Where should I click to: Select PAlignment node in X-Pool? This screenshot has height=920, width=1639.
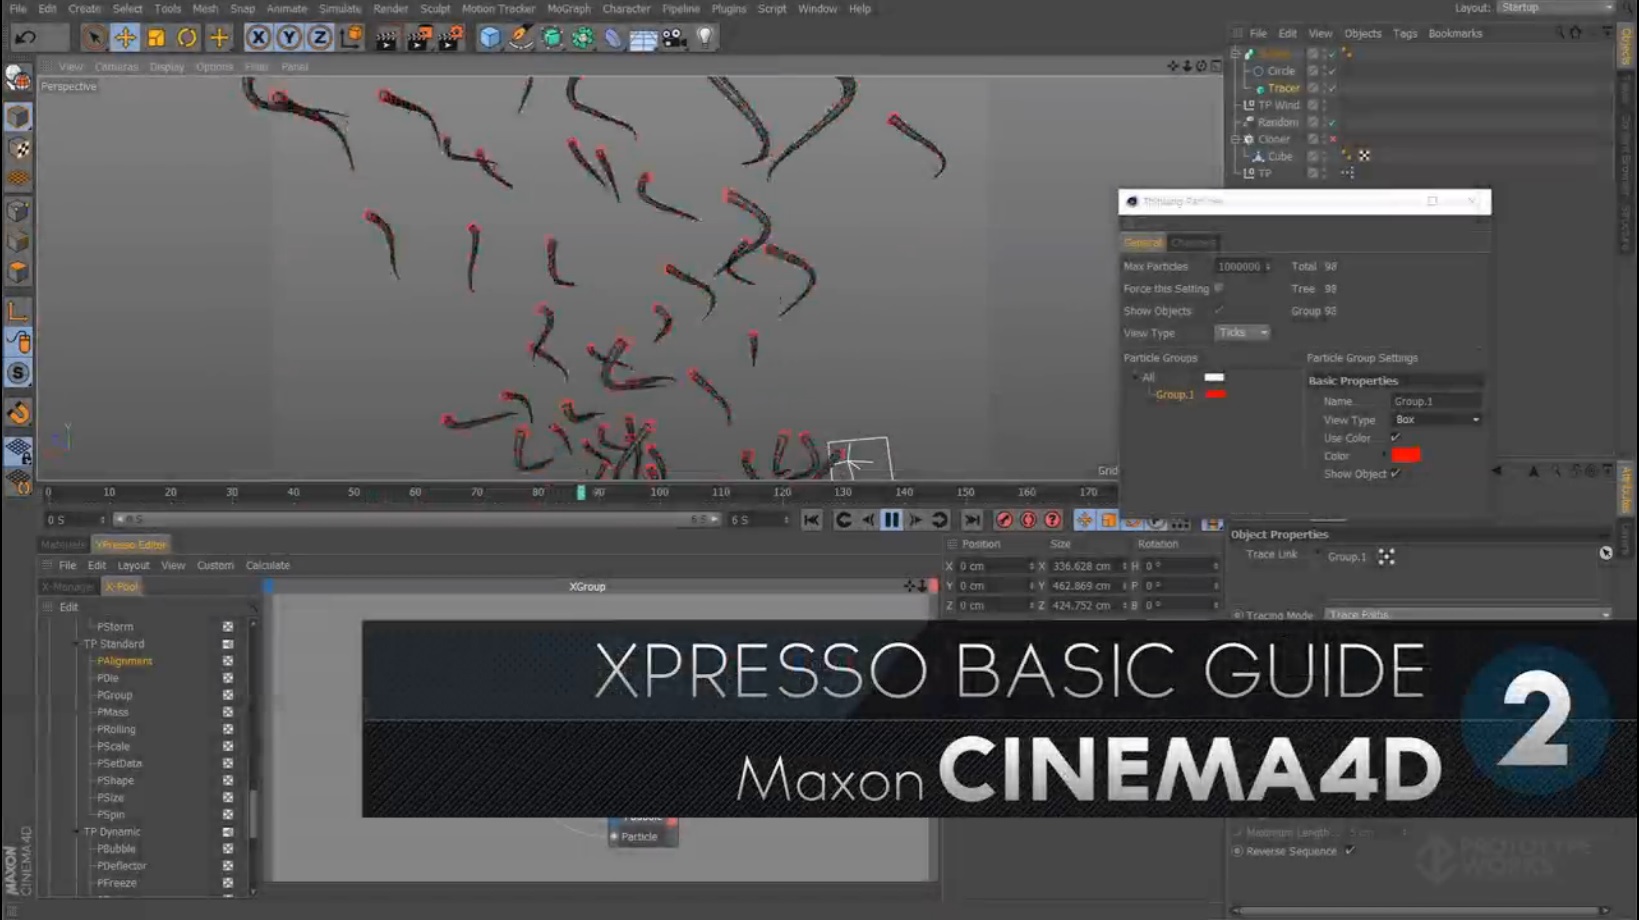pyautogui.click(x=124, y=661)
